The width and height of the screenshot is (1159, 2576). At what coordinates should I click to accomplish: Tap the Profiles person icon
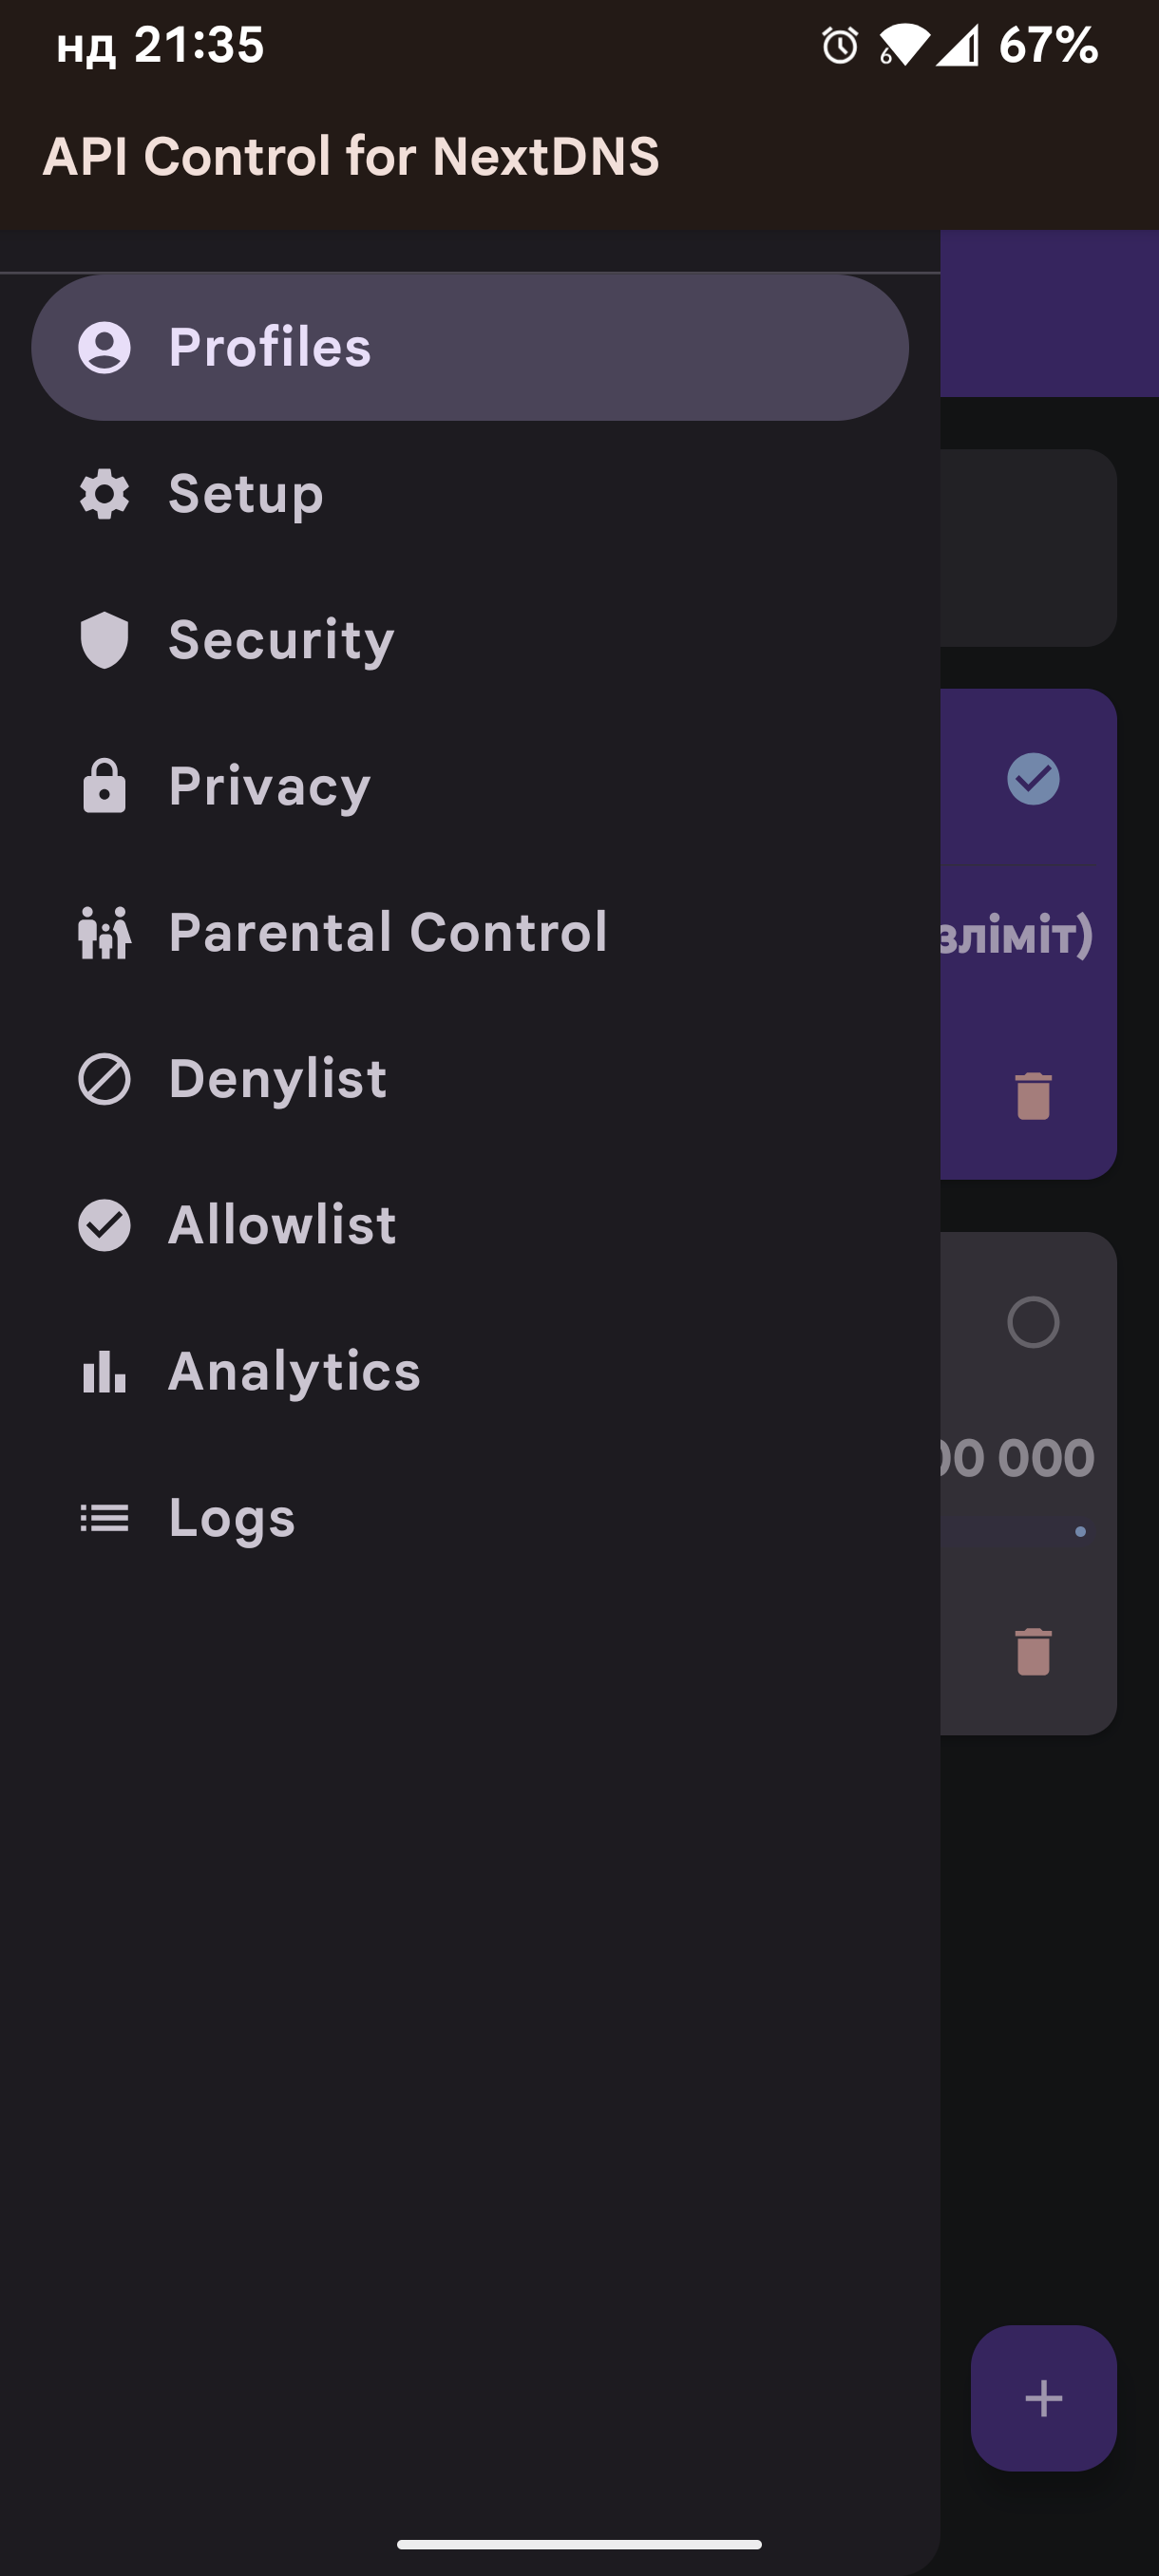click(104, 347)
